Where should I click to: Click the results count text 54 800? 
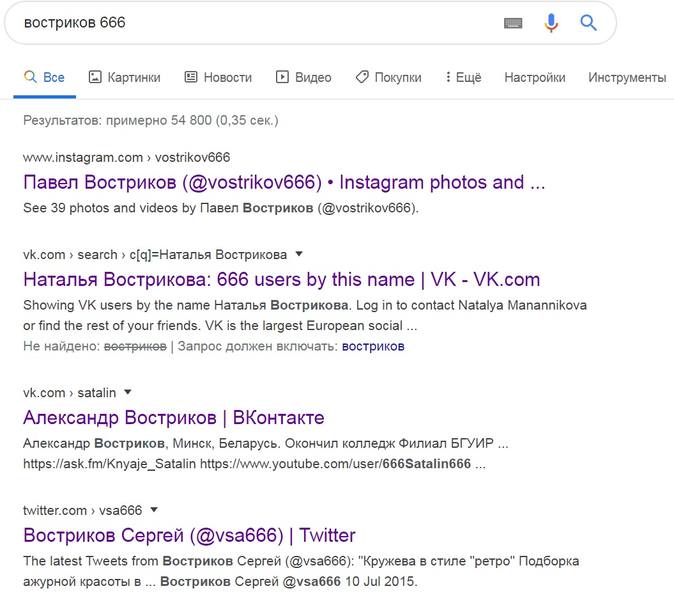click(191, 120)
